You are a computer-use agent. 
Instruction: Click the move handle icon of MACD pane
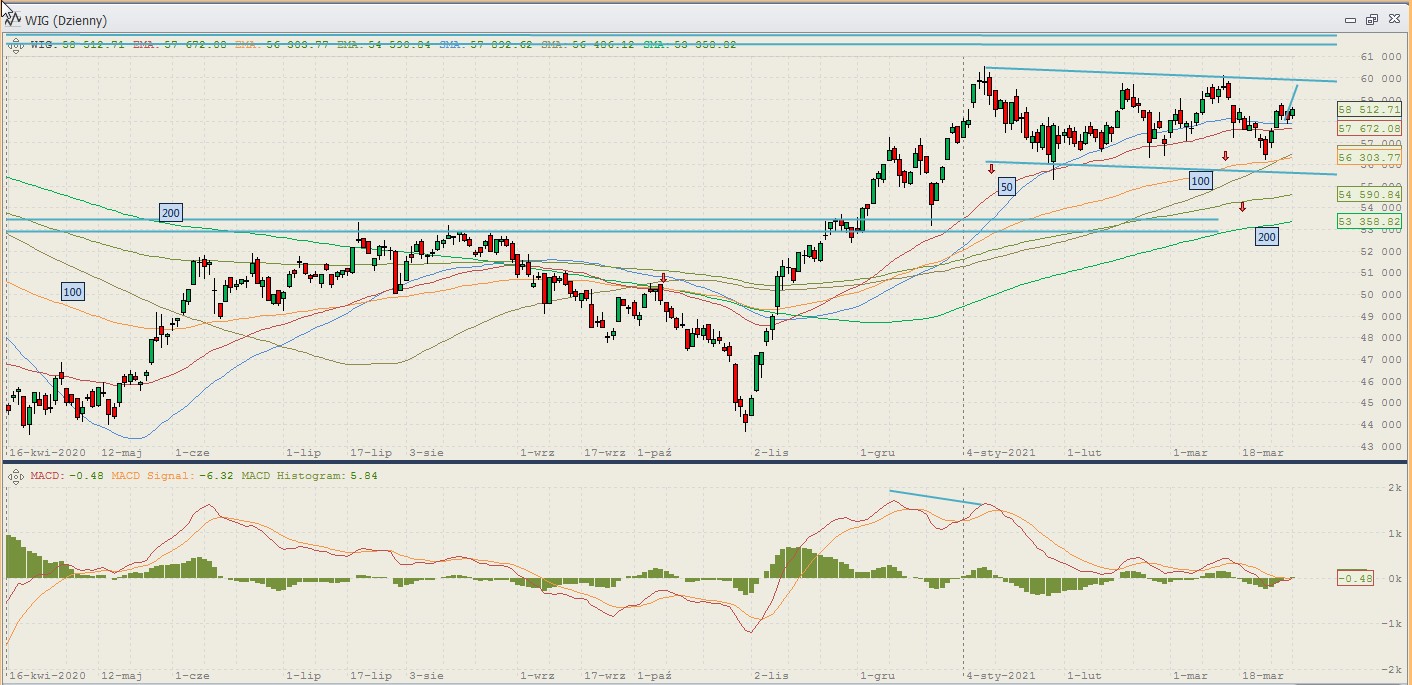14,477
